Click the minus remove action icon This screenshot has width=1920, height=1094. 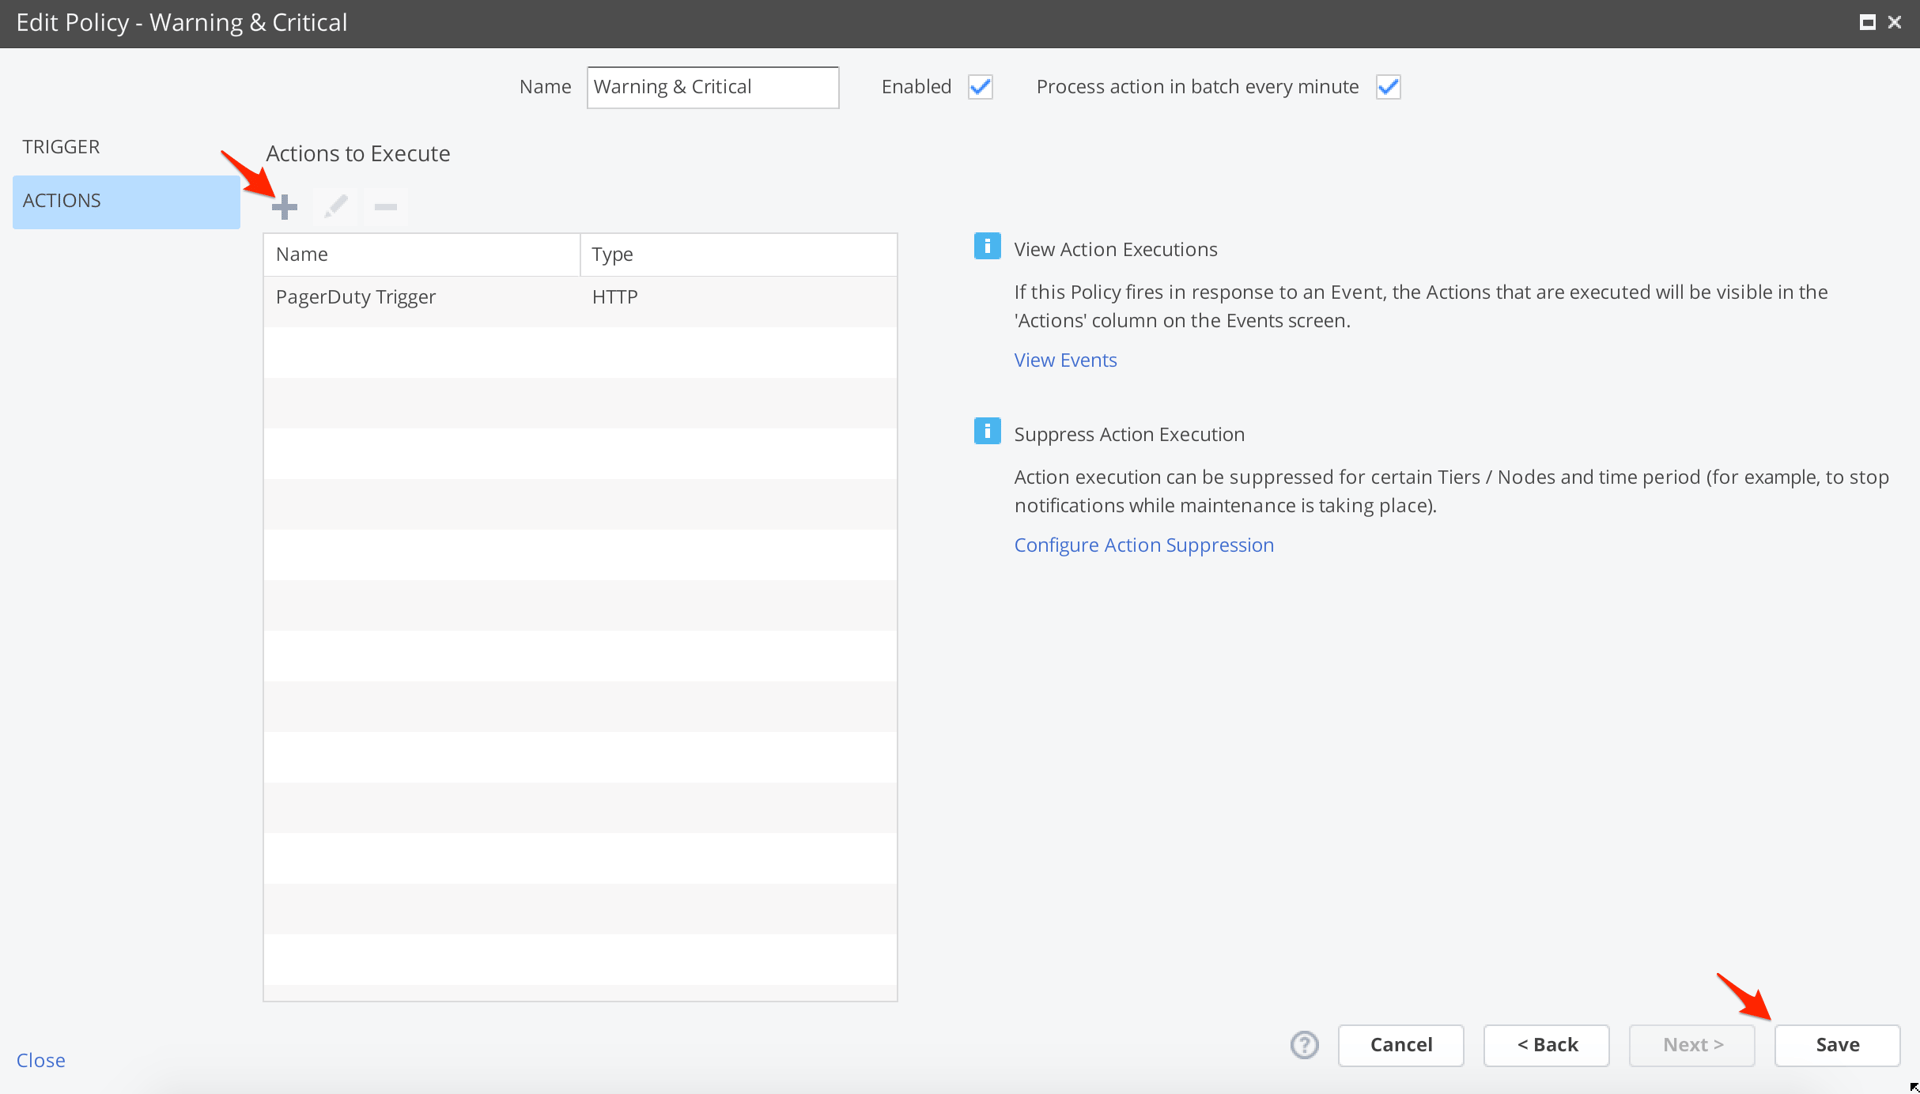point(386,207)
